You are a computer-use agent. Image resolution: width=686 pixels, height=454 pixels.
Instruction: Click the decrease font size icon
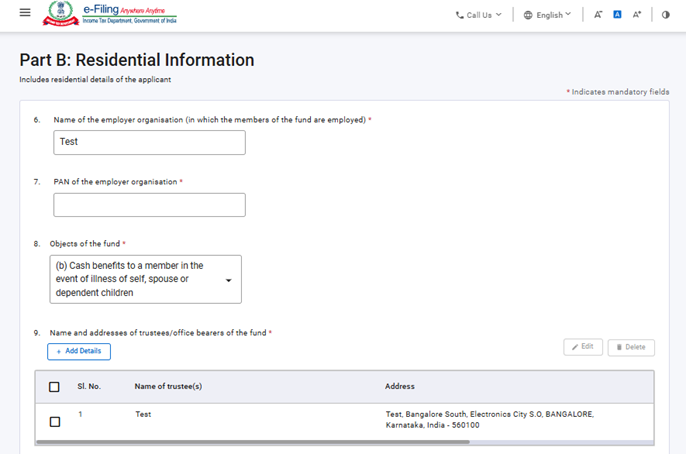(x=598, y=15)
